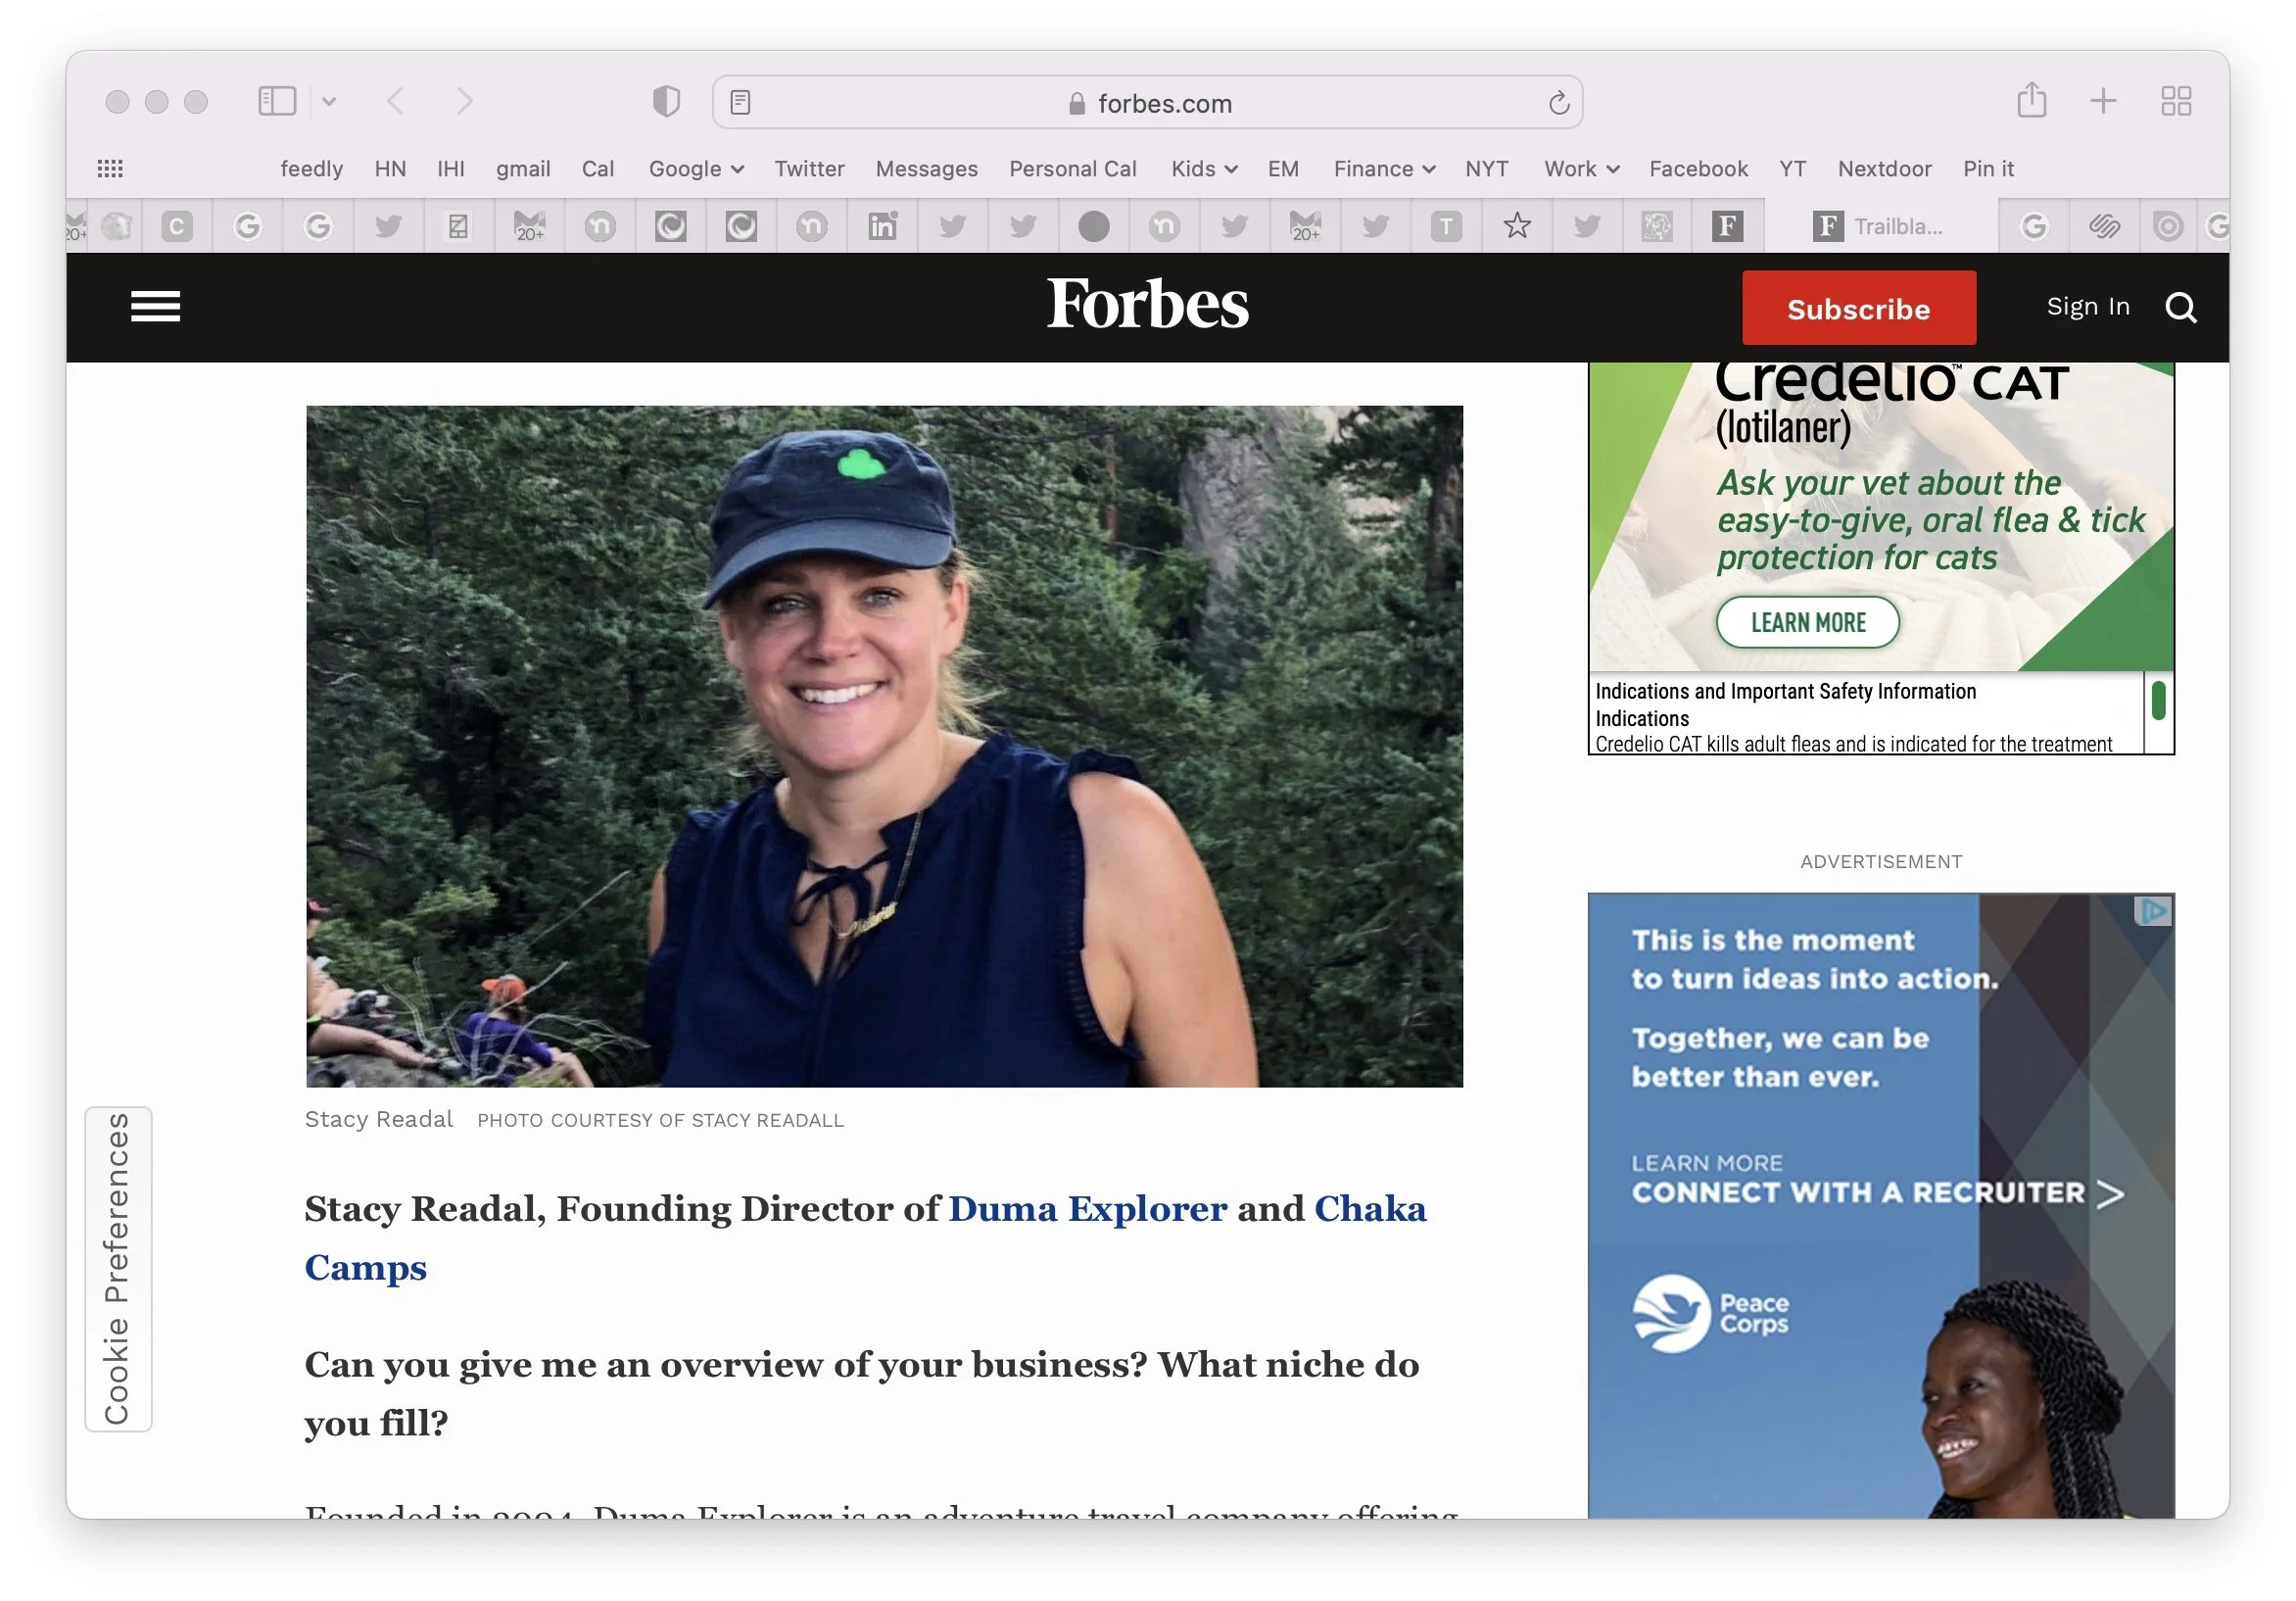Switch to the LinkedIn tab
This screenshot has width=2296, height=1601.
click(882, 227)
